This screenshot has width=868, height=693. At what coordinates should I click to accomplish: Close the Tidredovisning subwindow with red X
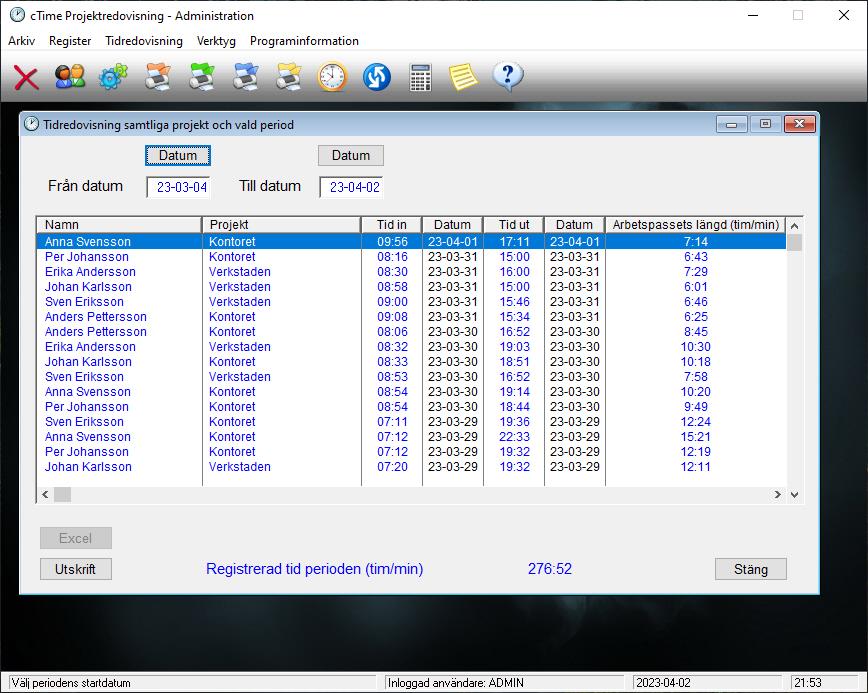(x=799, y=124)
